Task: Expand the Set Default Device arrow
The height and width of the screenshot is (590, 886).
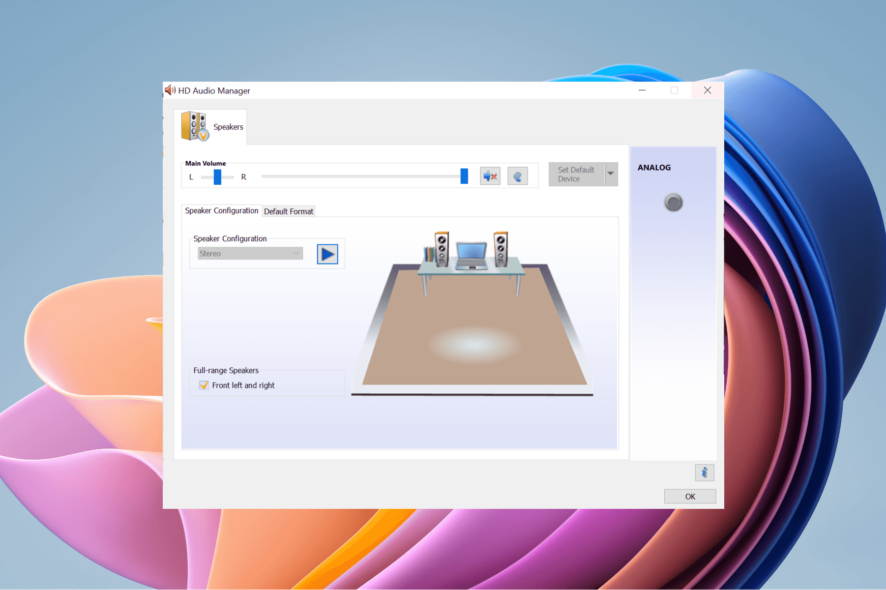Action: 610,174
